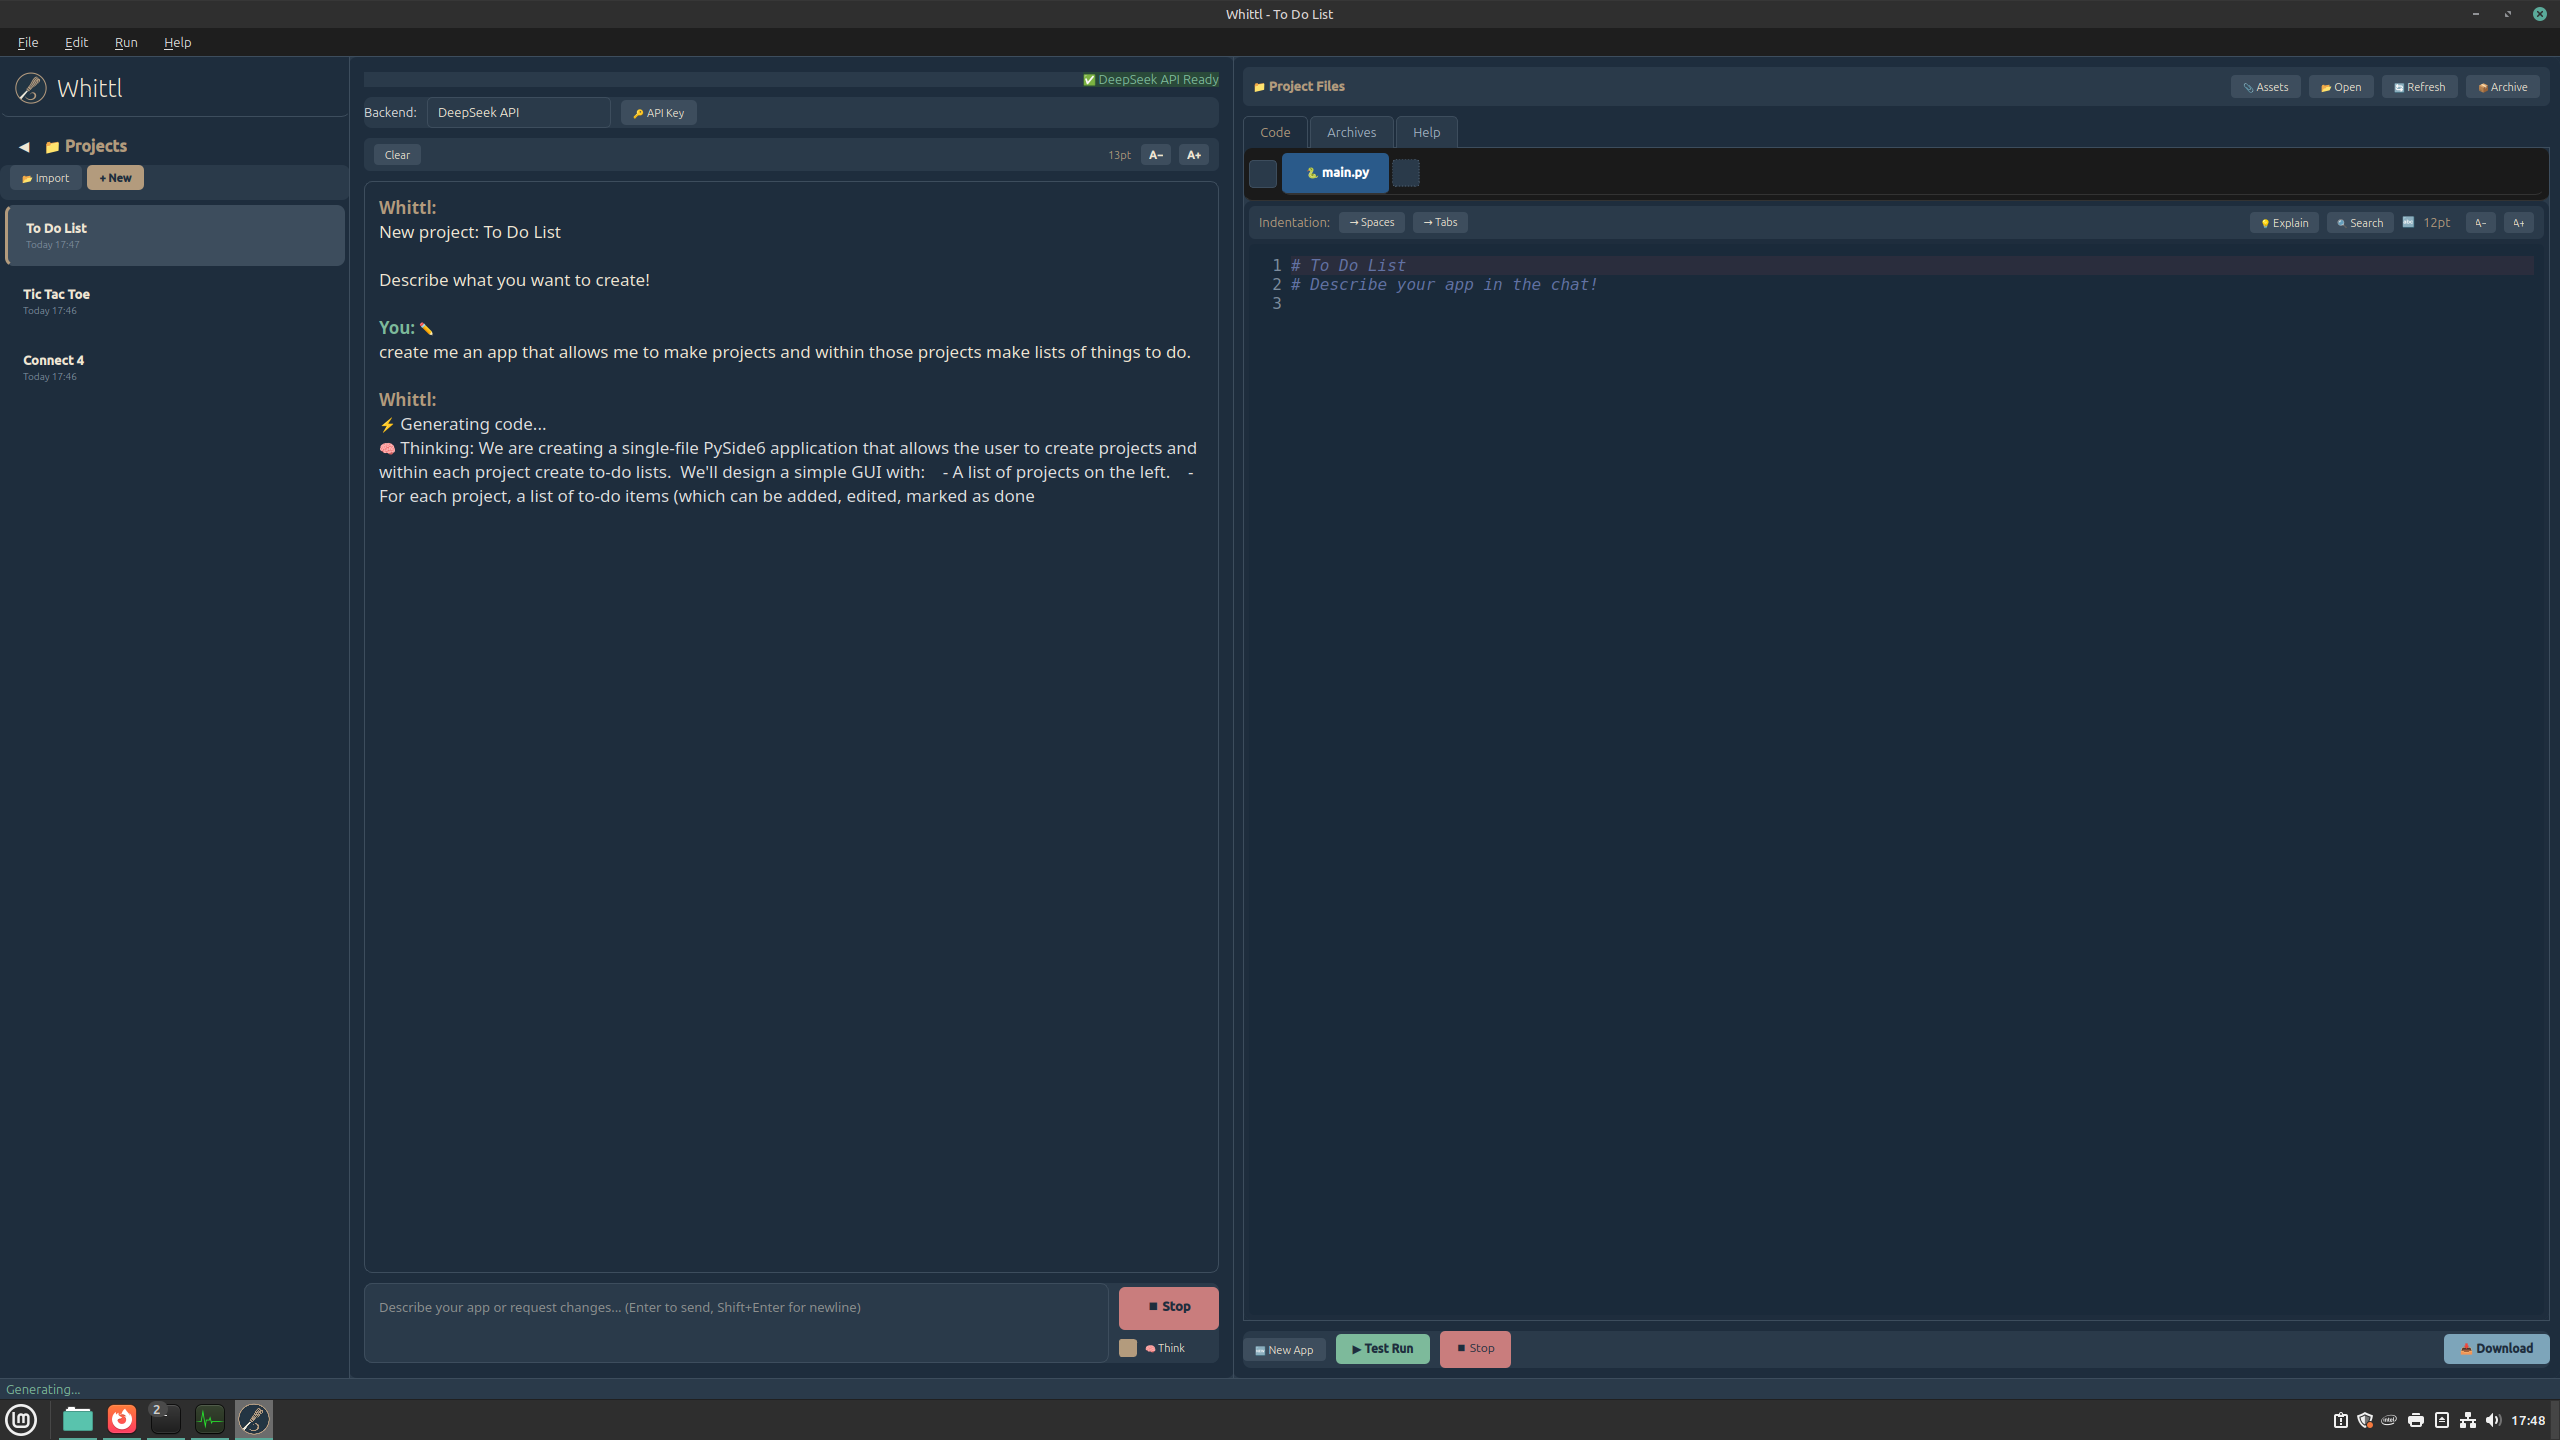Start a Test Run

1382,1349
